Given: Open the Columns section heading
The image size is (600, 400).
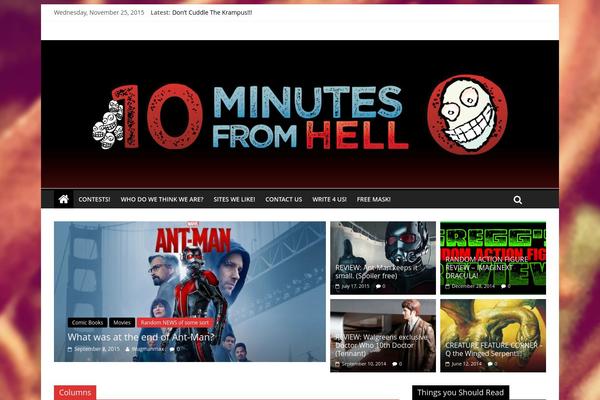Looking at the screenshot, I should [x=75, y=393].
